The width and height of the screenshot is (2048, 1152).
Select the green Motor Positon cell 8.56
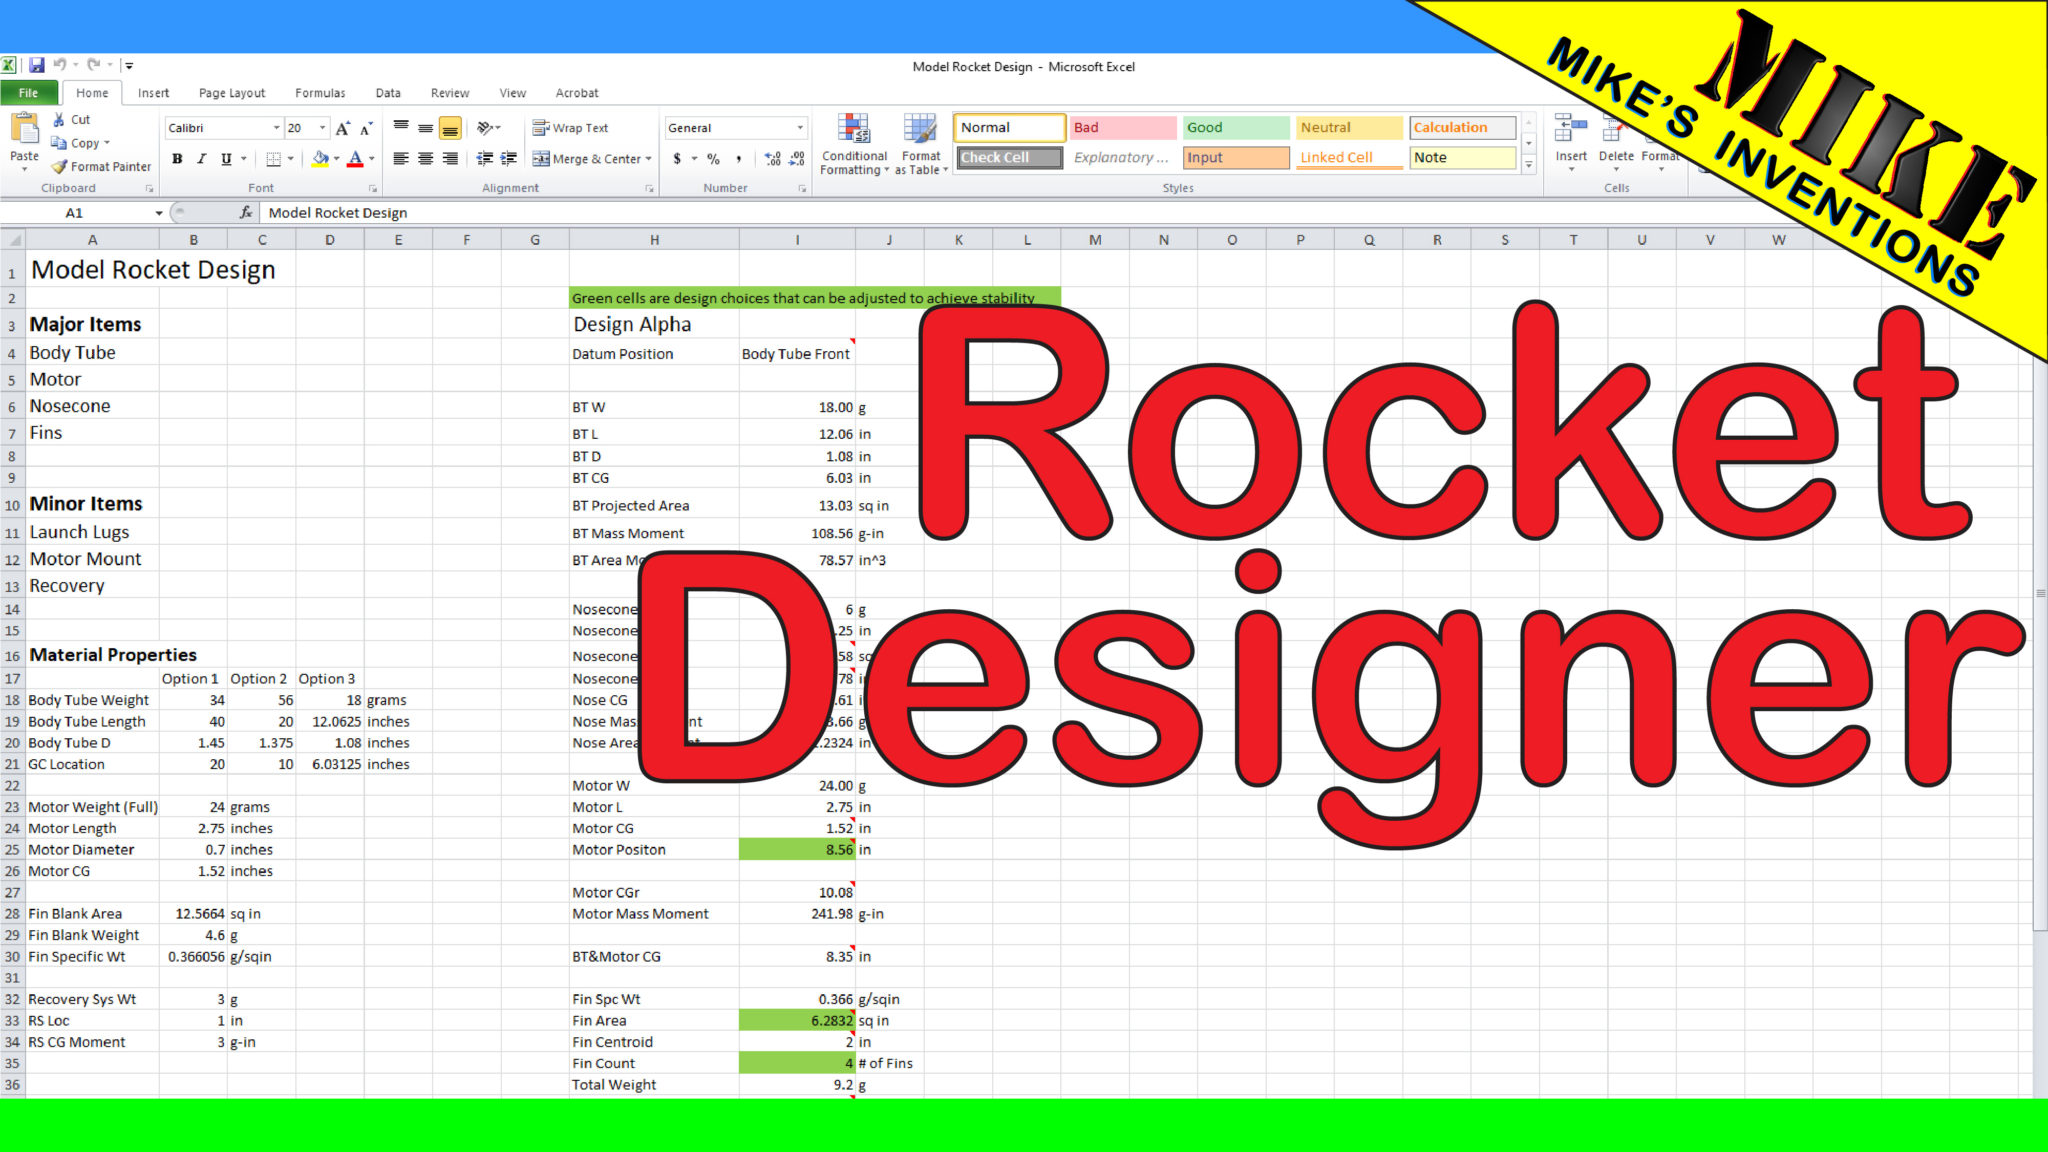coord(797,849)
